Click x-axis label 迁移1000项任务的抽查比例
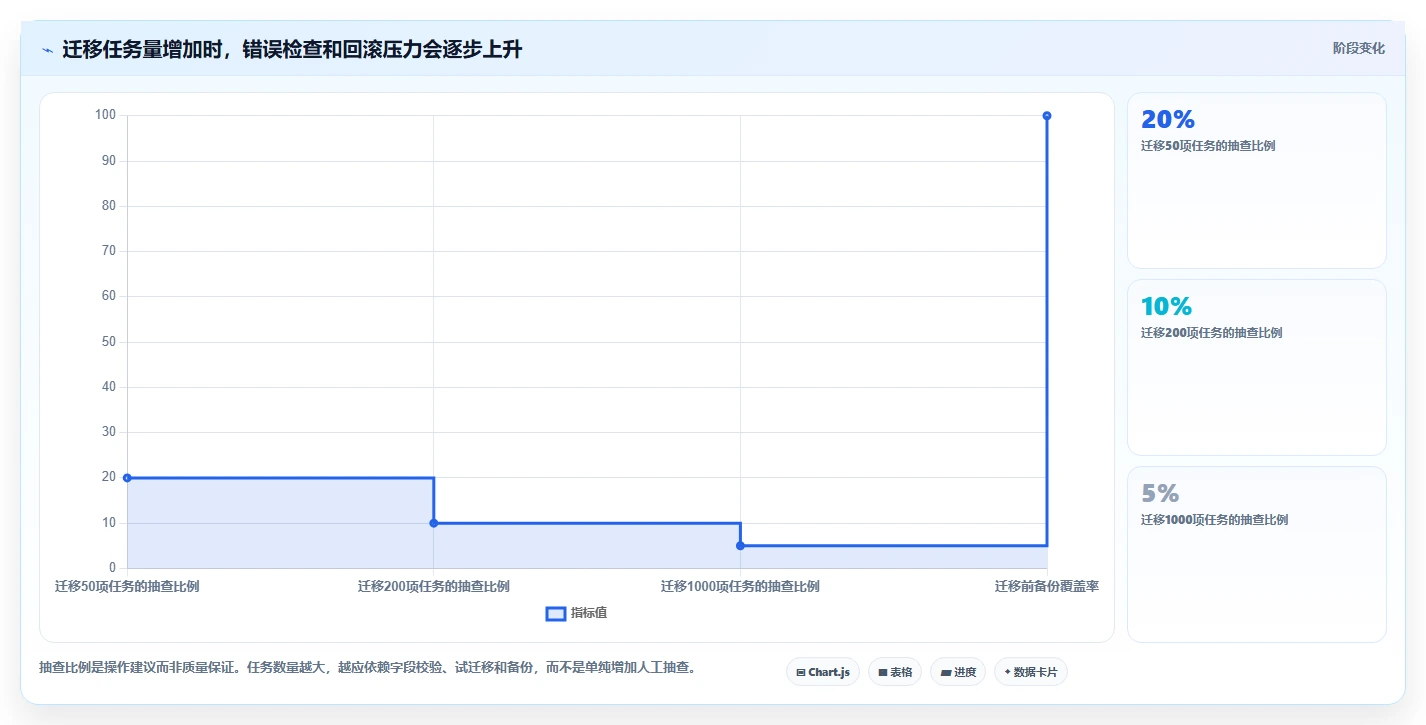This screenshot has height=725, width=1426. (740, 586)
